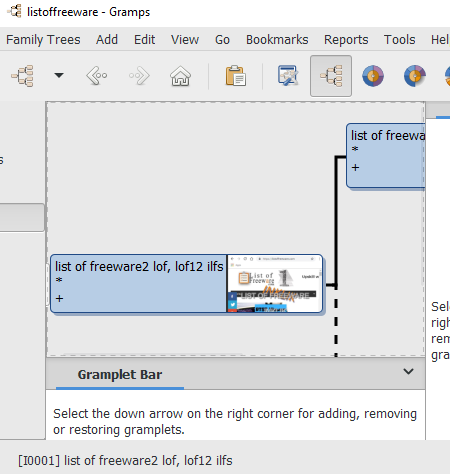Open the Reports menu
This screenshot has height=474, width=450.
[x=346, y=40]
